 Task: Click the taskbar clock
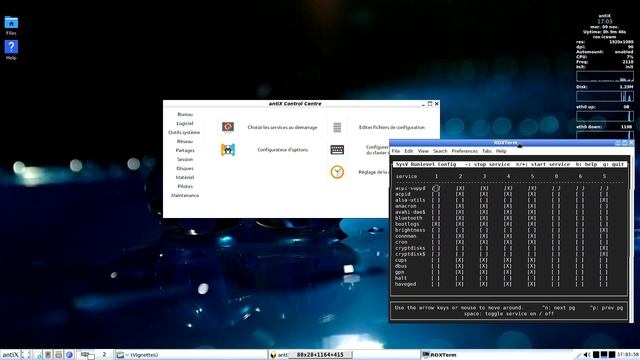pos(628,355)
